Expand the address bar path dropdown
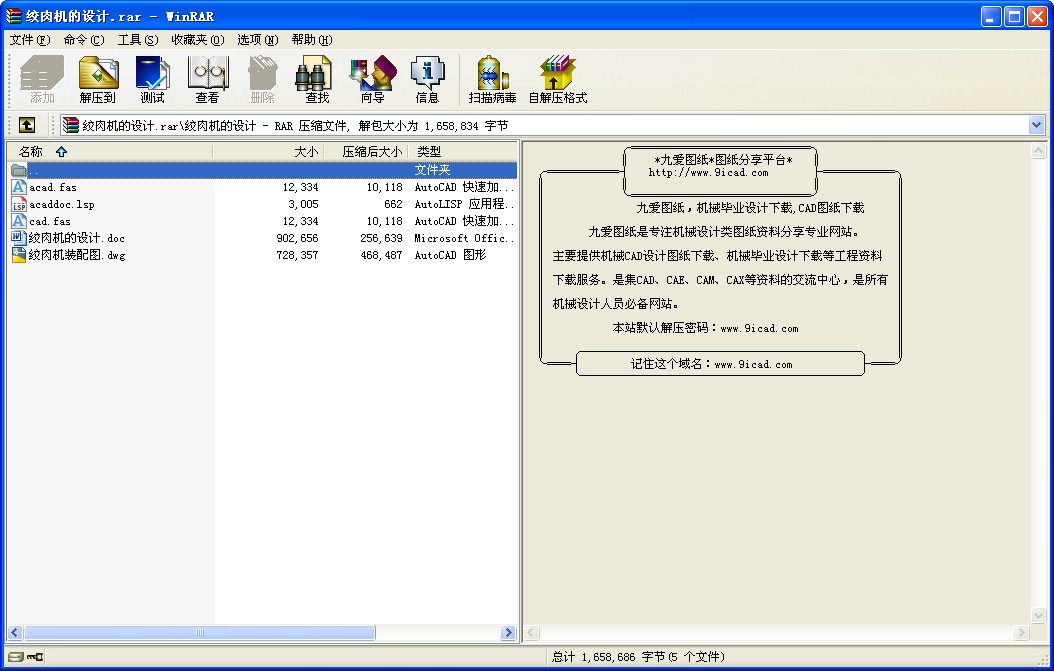Viewport: 1054px width, 671px height. pos(1036,125)
